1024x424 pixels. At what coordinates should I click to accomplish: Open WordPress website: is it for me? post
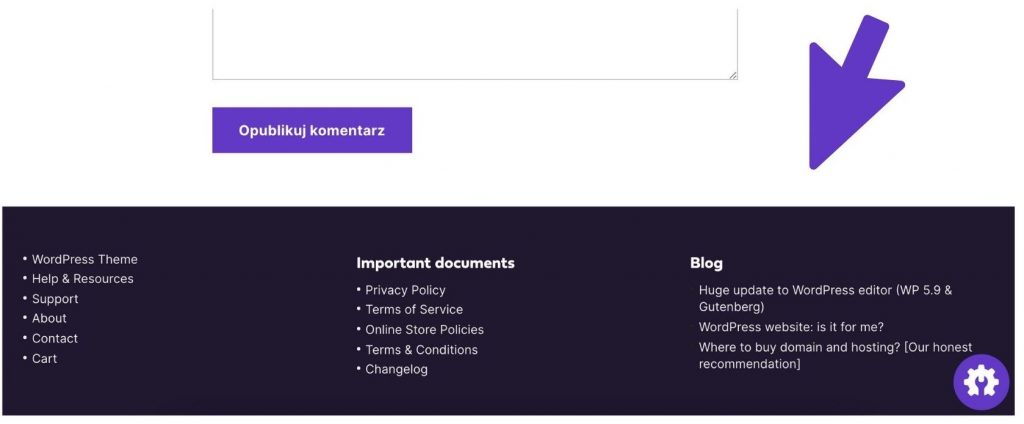pos(791,327)
